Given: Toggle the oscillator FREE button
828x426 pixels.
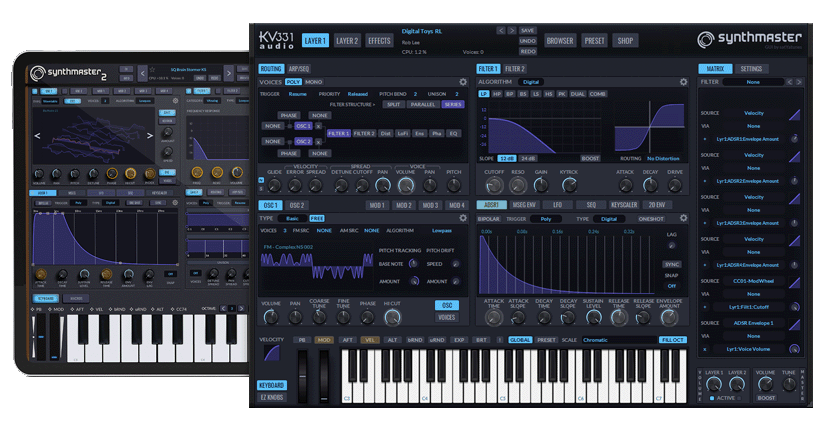Looking at the screenshot, I should (x=317, y=219).
